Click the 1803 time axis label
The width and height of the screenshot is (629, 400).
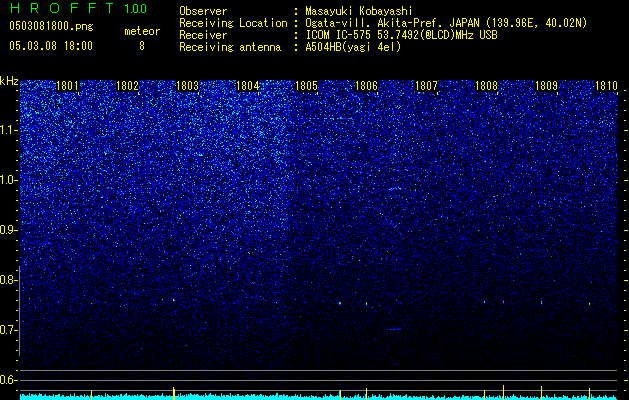(x=187, y=86)
